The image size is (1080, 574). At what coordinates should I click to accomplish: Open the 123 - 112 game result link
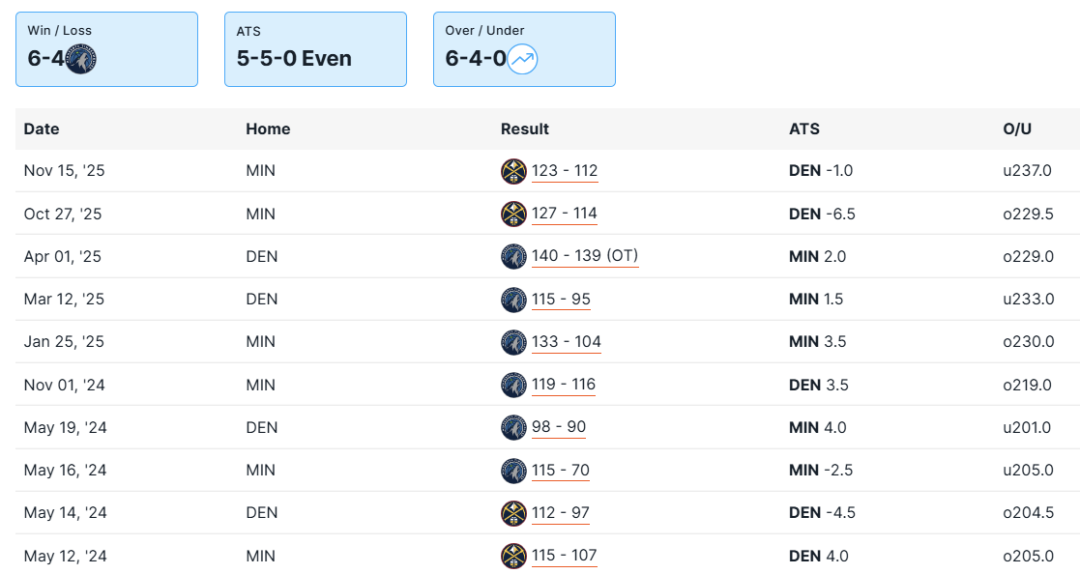point(565,171)
